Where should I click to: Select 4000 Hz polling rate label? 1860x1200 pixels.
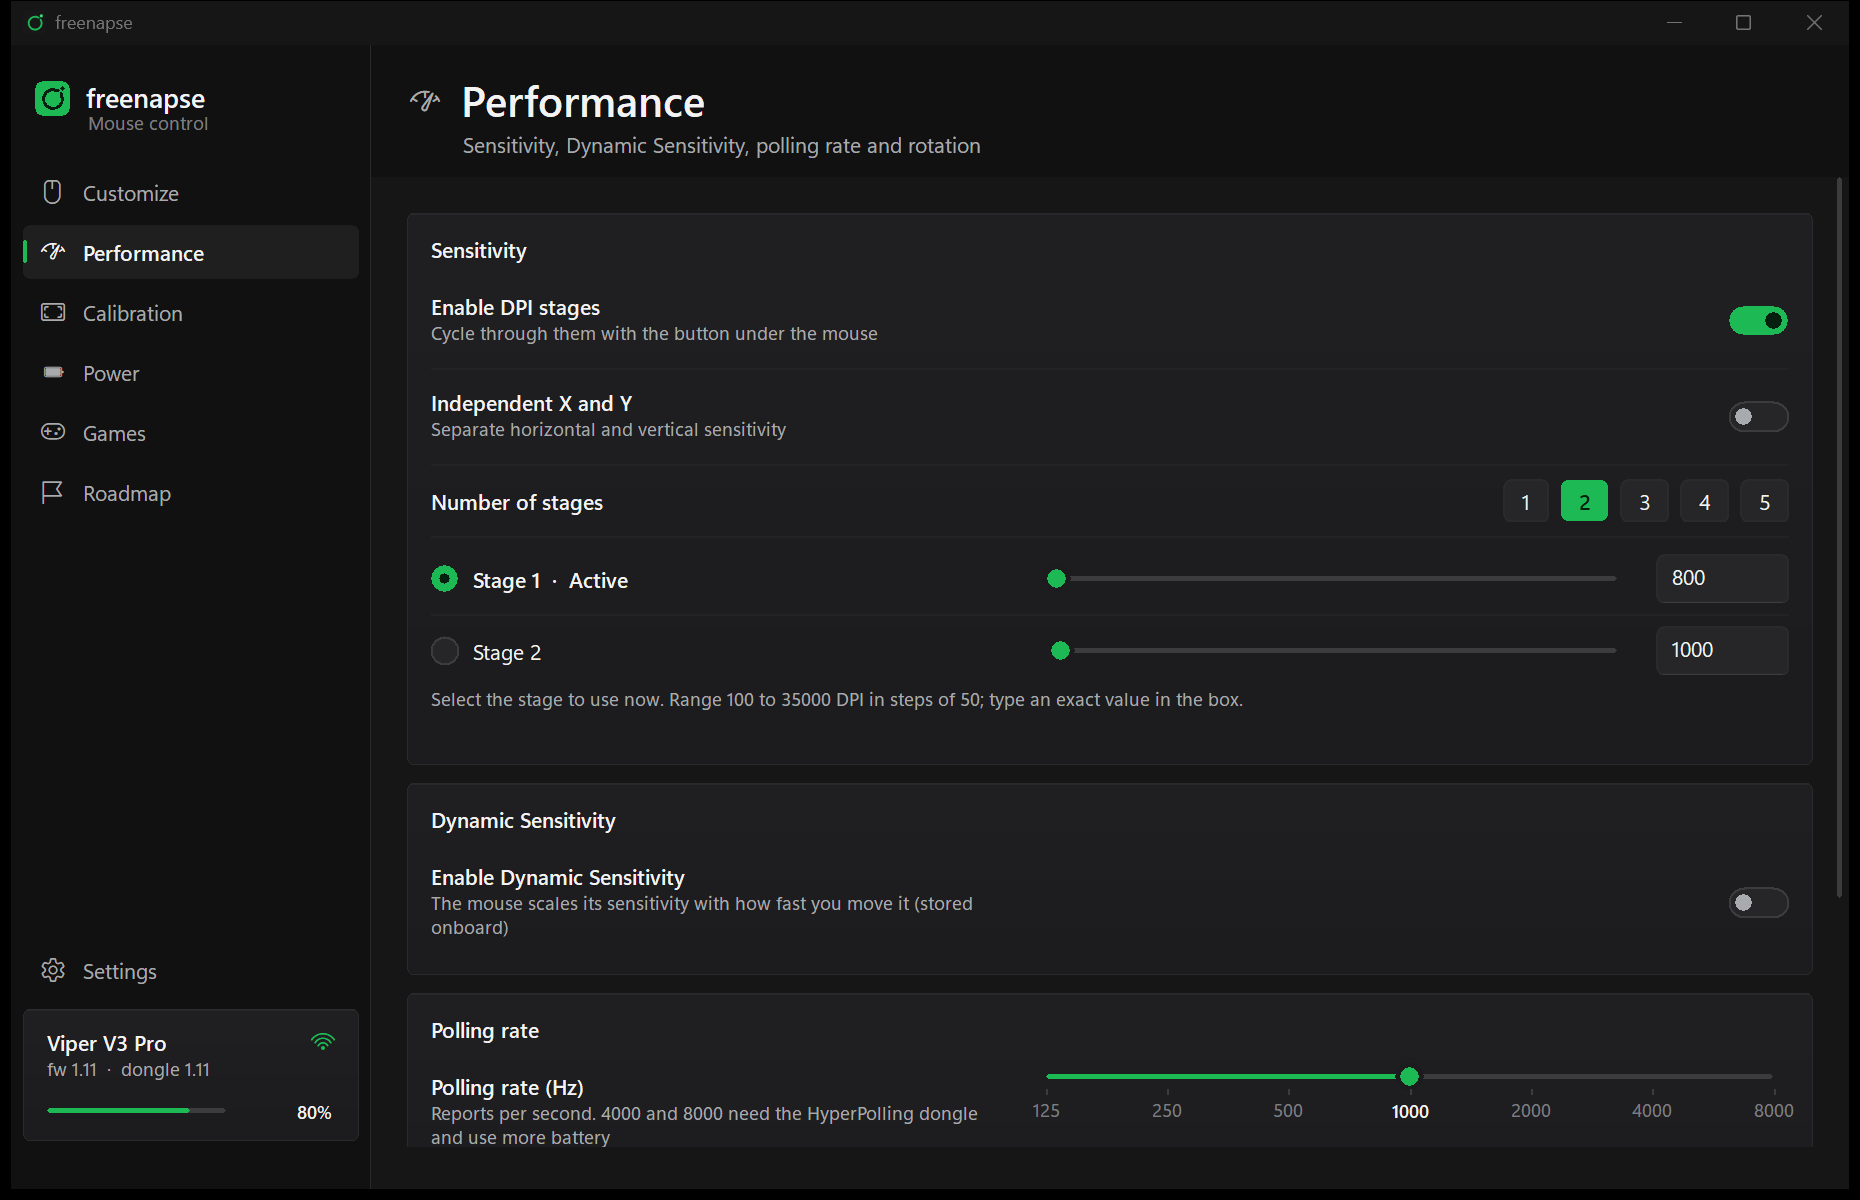click(1652, 1110)
